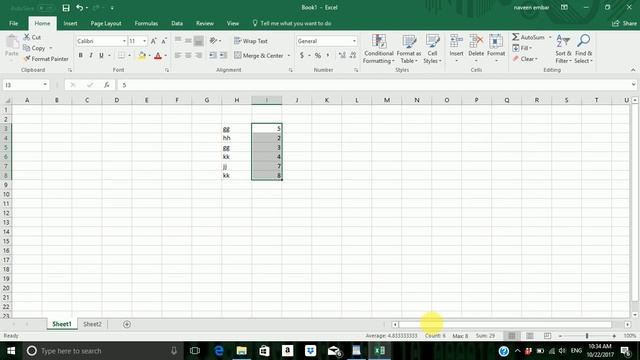Apply the Accounting dollar format
Screen dimensions: 640x360
point(302,56)
